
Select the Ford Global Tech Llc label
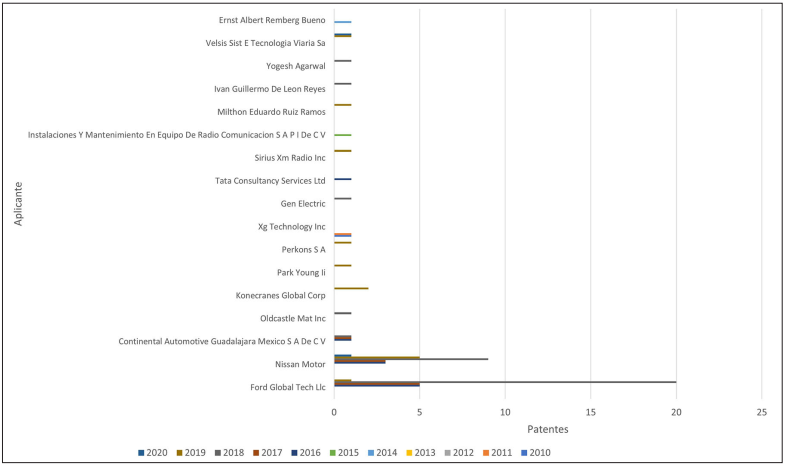pos(289,387)
